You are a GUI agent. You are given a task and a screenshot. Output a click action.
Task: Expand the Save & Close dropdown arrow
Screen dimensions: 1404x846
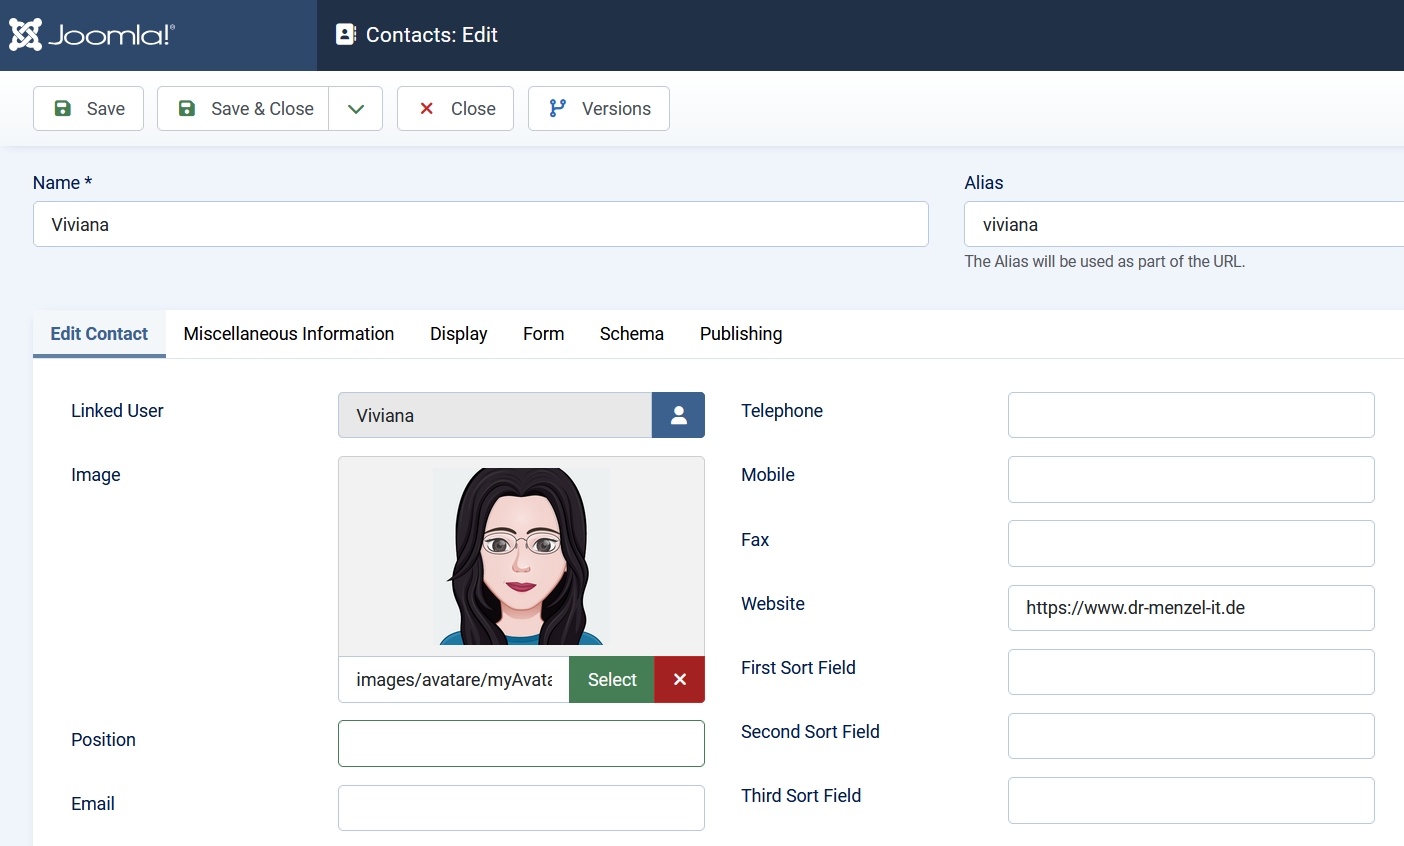click(x=356, y=108)
